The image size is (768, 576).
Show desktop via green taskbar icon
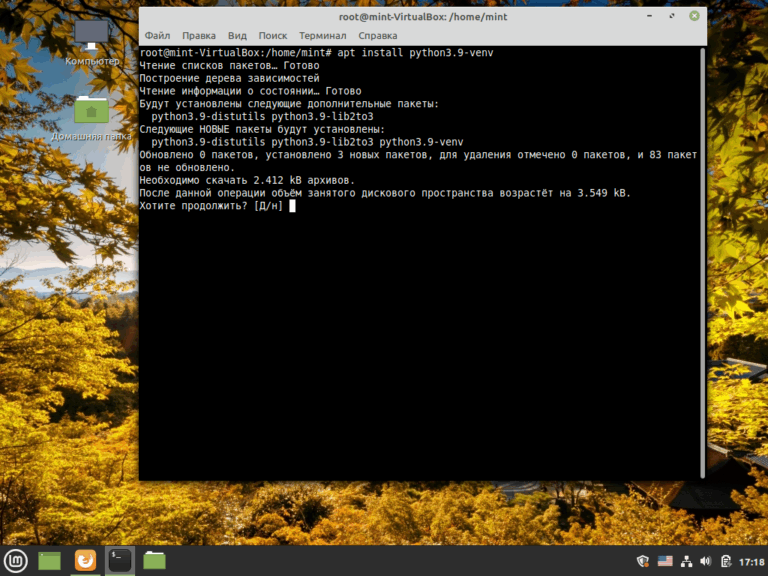coord(49,561)
